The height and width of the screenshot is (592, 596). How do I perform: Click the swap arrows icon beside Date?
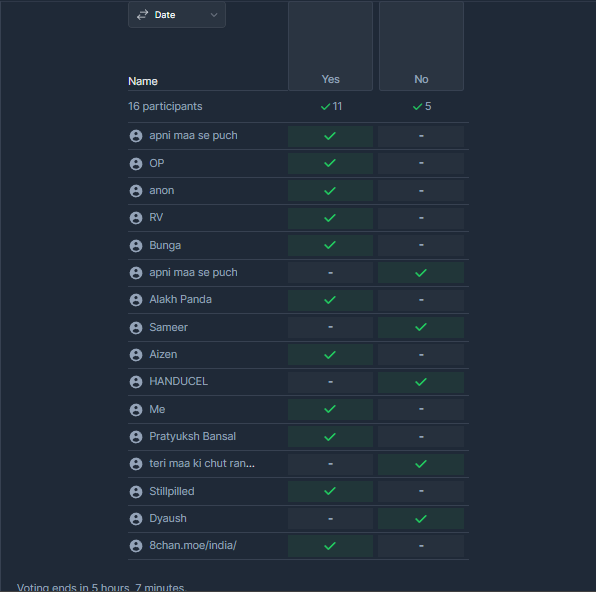[142, 15]
